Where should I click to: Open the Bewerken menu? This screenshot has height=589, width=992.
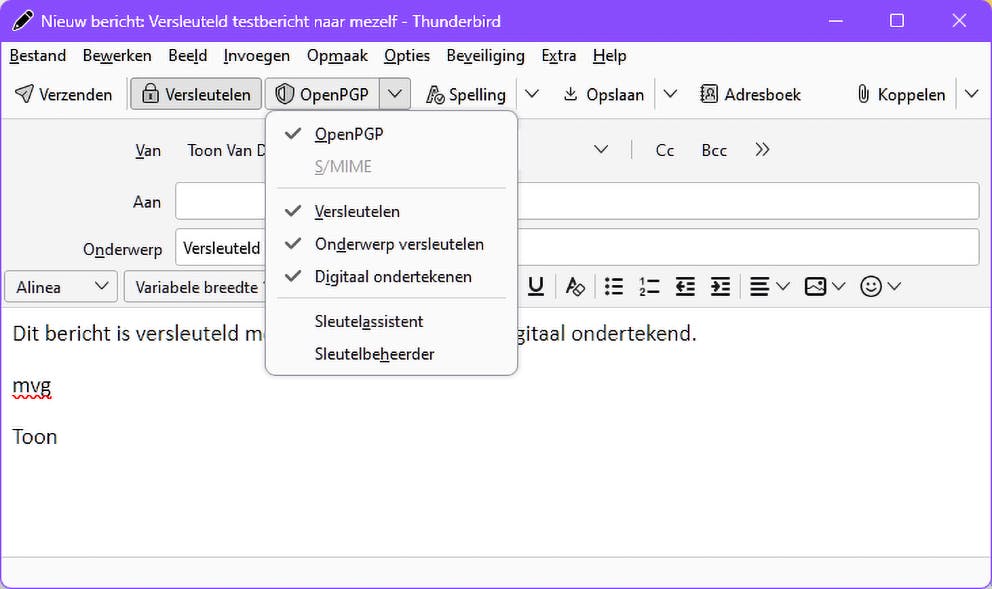point(117,56)
